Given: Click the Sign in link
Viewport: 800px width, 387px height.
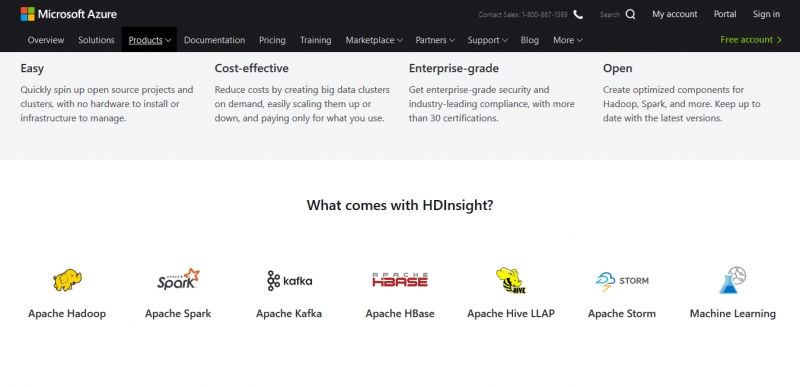Looking at the screenshot, I should click(766, 14).
